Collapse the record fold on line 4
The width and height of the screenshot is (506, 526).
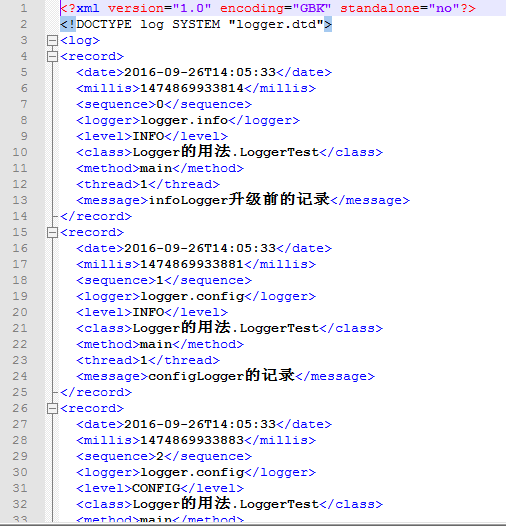pyautogui.click(x=52, y=56)
